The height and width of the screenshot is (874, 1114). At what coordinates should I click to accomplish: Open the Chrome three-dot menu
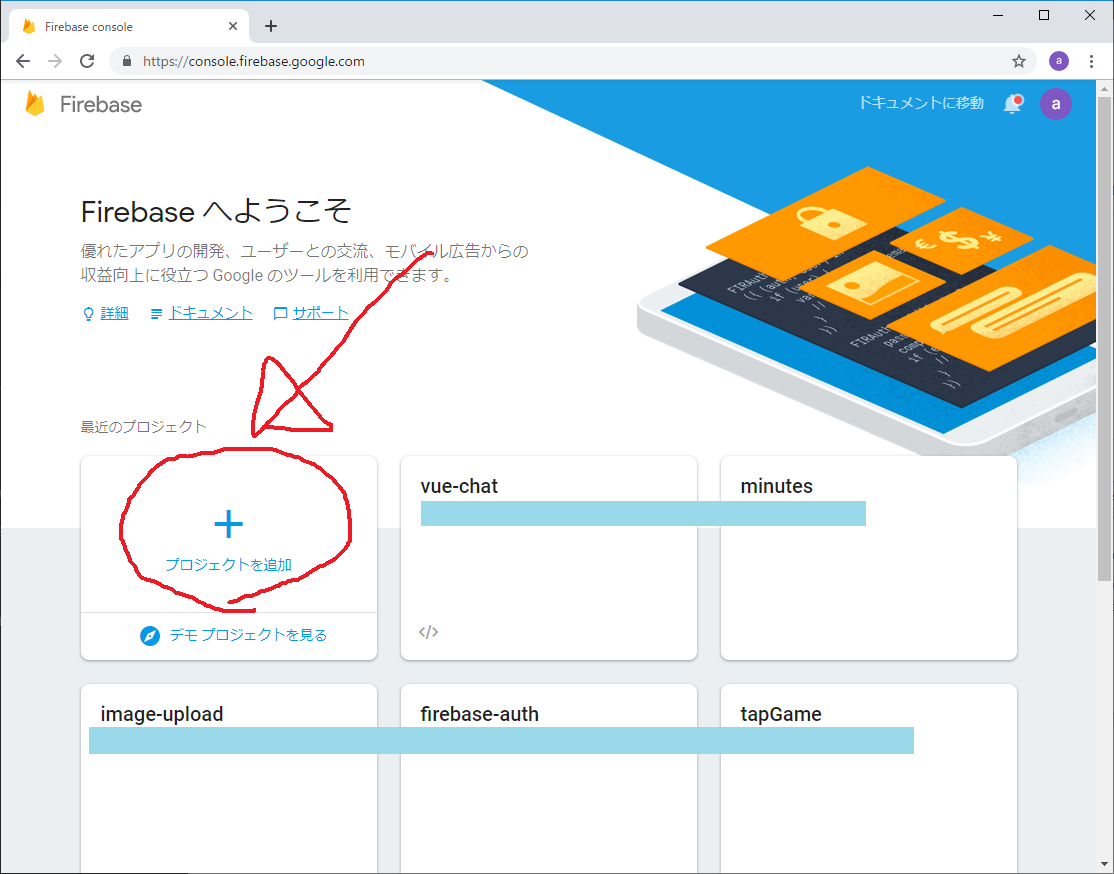coord(1091,61)
